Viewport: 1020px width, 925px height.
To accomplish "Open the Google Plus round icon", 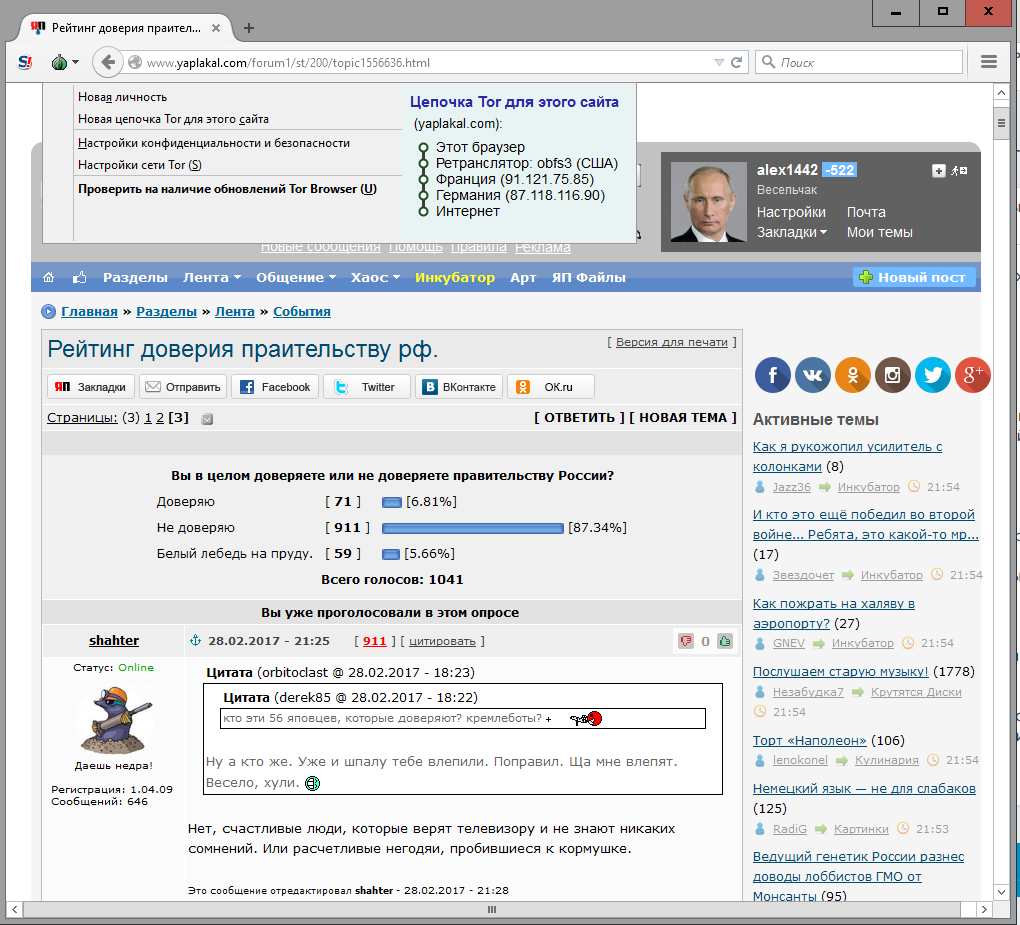I will 973,375.
